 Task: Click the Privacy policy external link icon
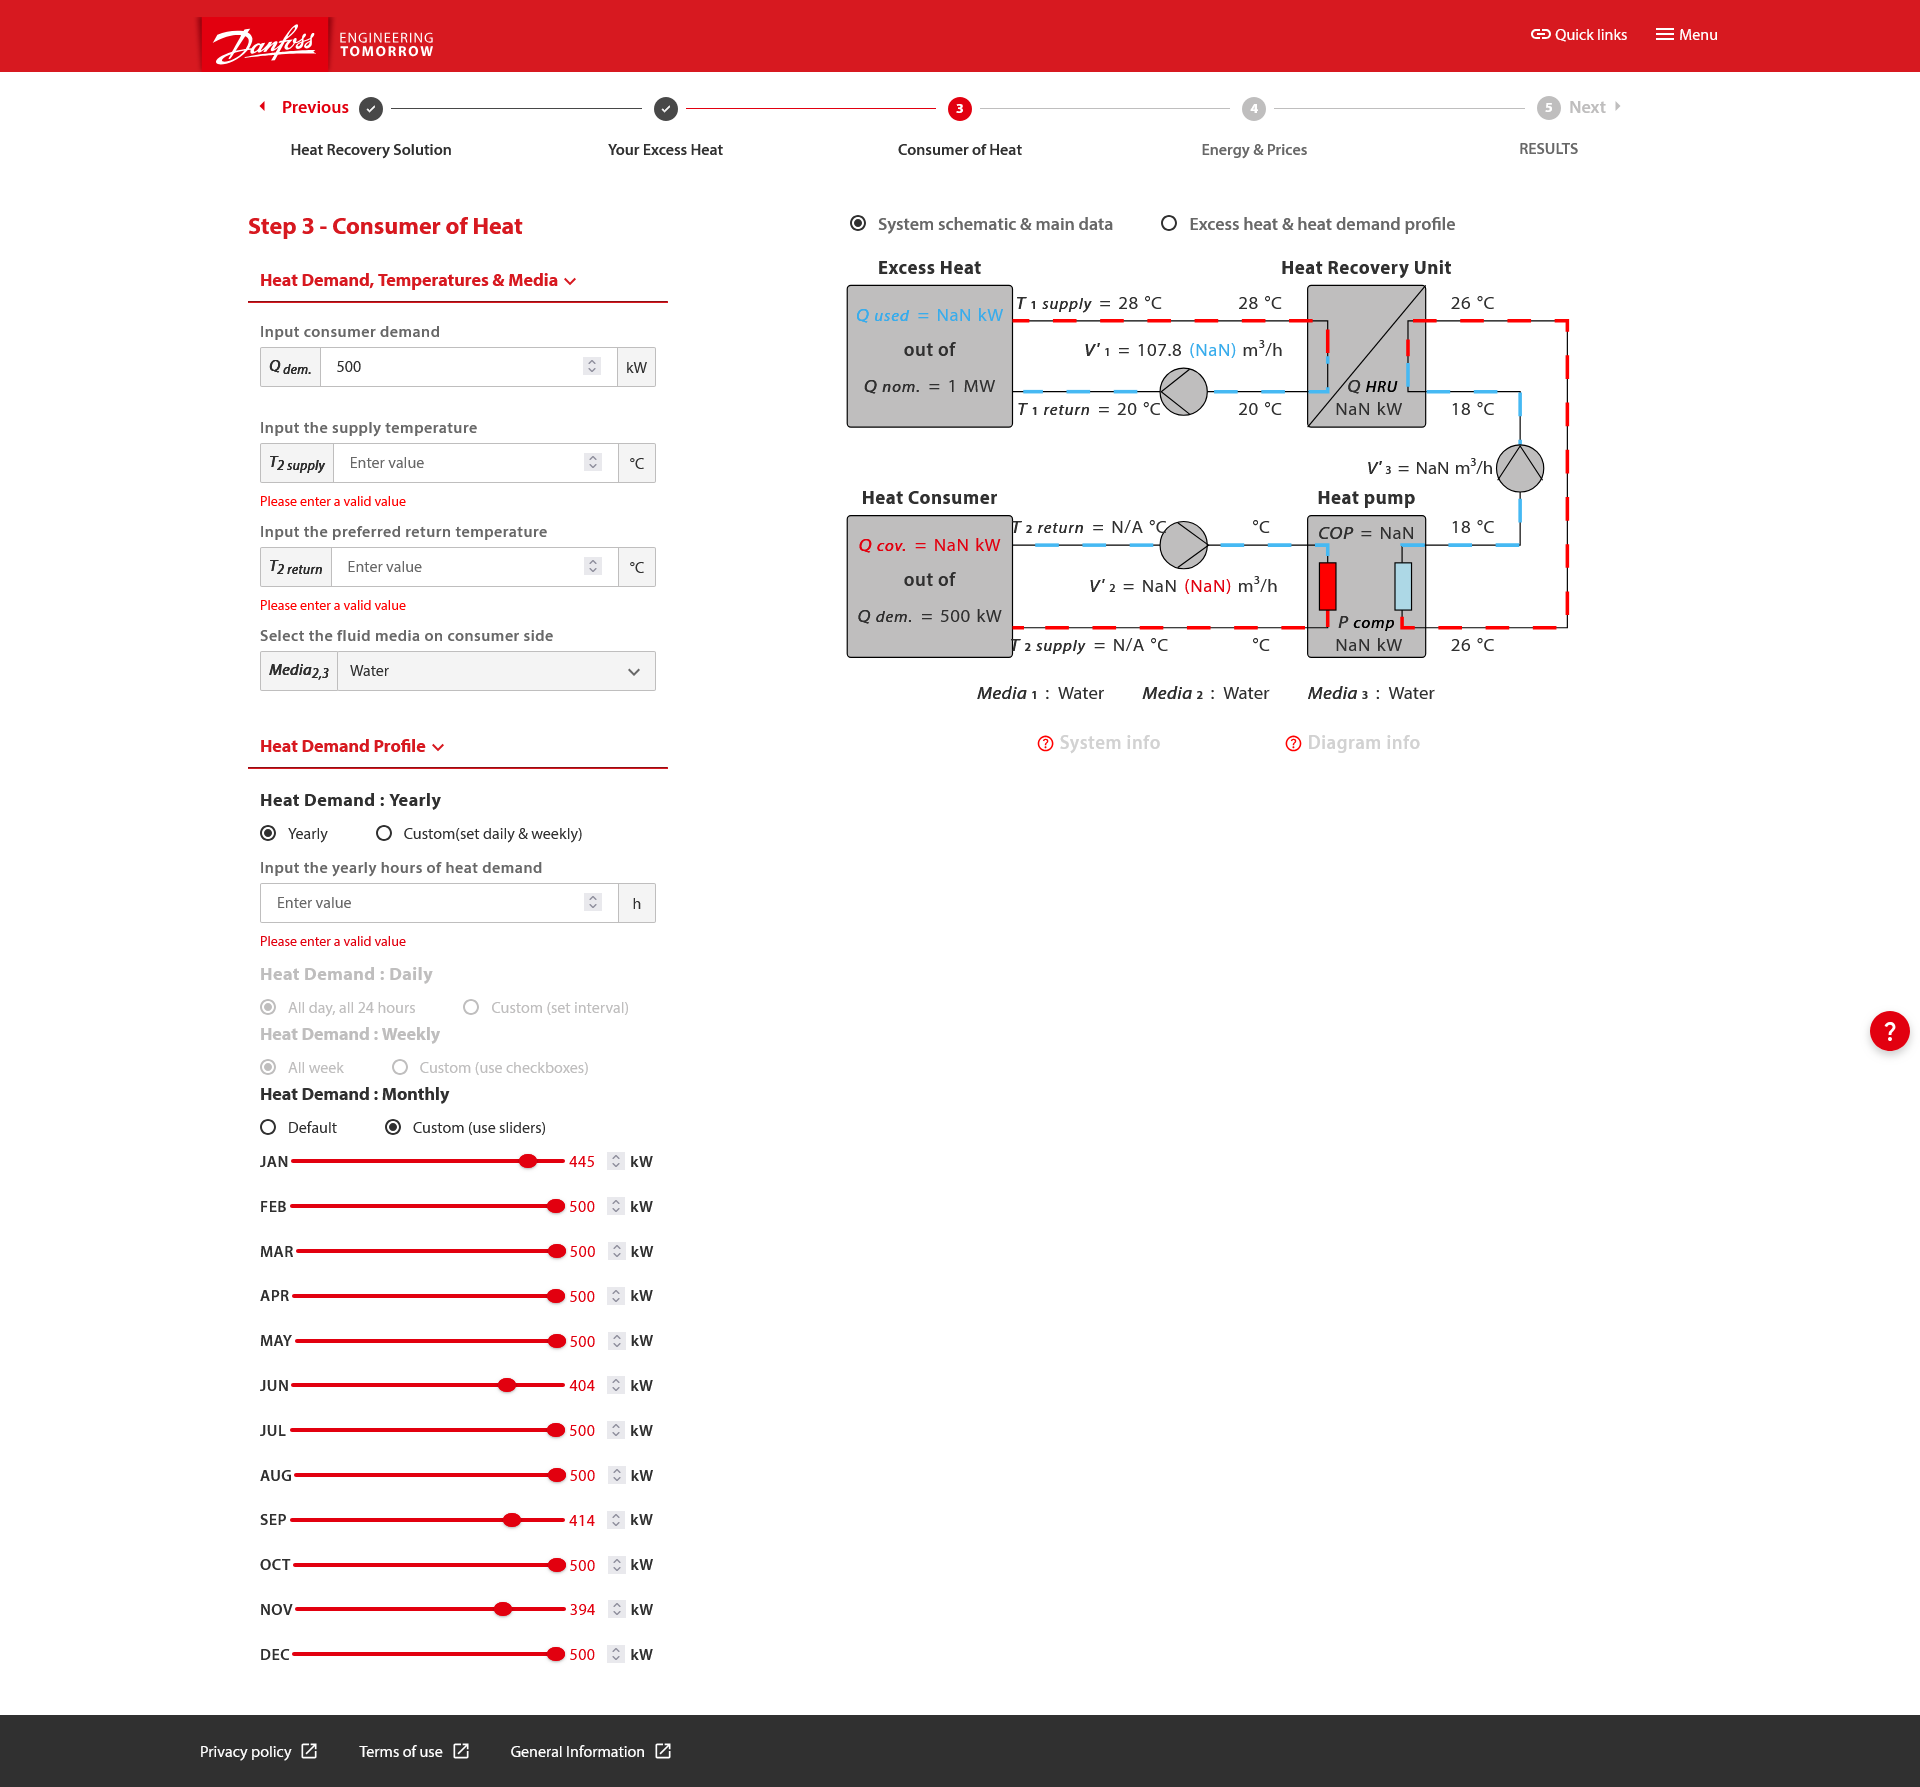click(310, 1751)
